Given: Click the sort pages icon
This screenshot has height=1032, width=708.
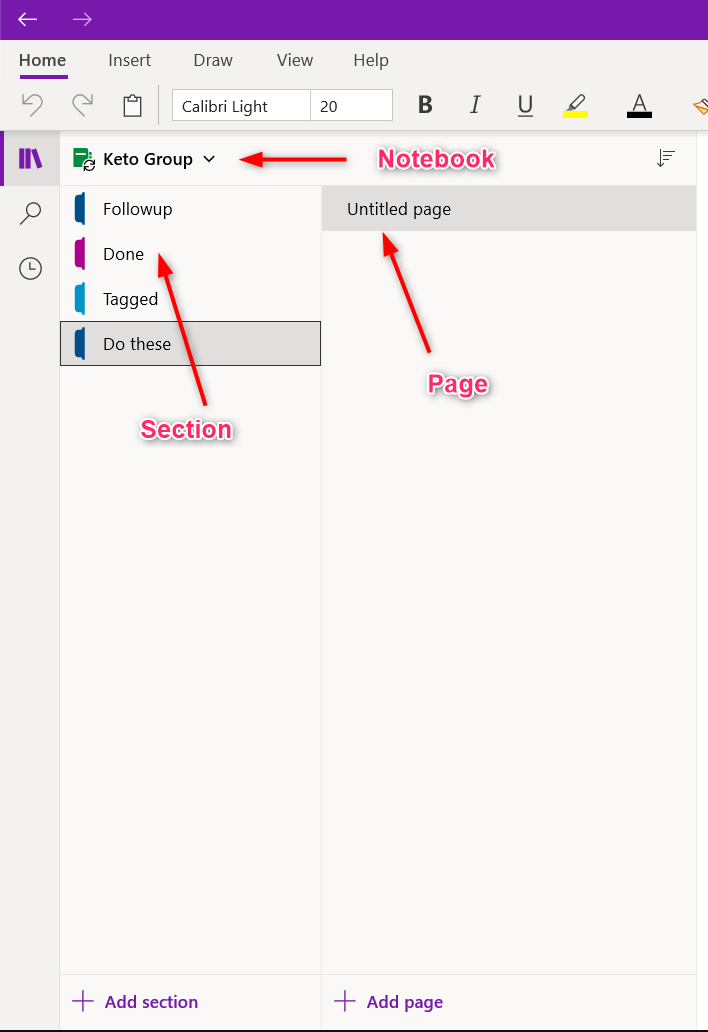Looking at the screenshot, I should coord(665,158).
